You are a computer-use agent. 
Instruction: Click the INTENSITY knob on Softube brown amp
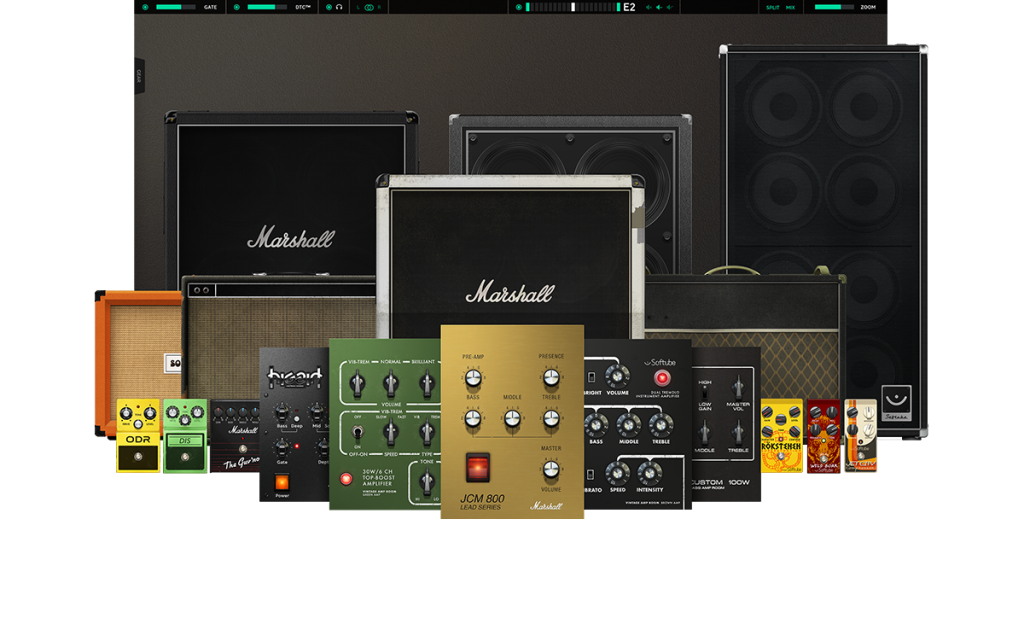coord(649,473)
